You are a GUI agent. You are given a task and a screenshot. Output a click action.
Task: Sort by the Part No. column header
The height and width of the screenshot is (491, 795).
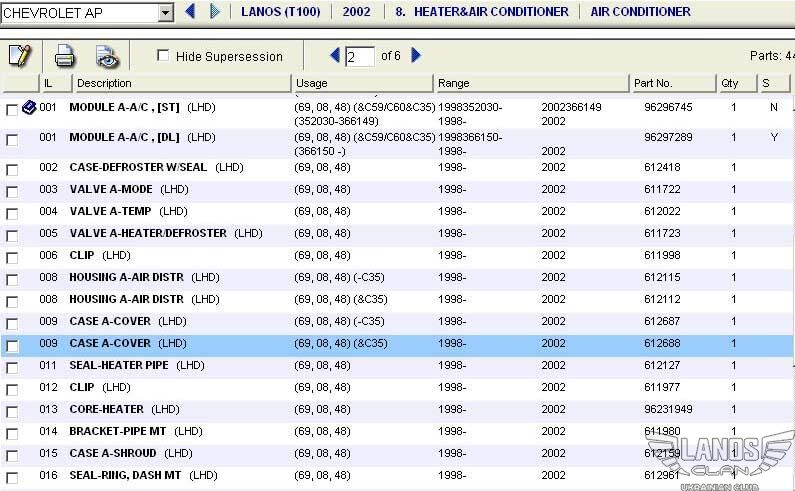pyautogui.click(x=653, y=83)
